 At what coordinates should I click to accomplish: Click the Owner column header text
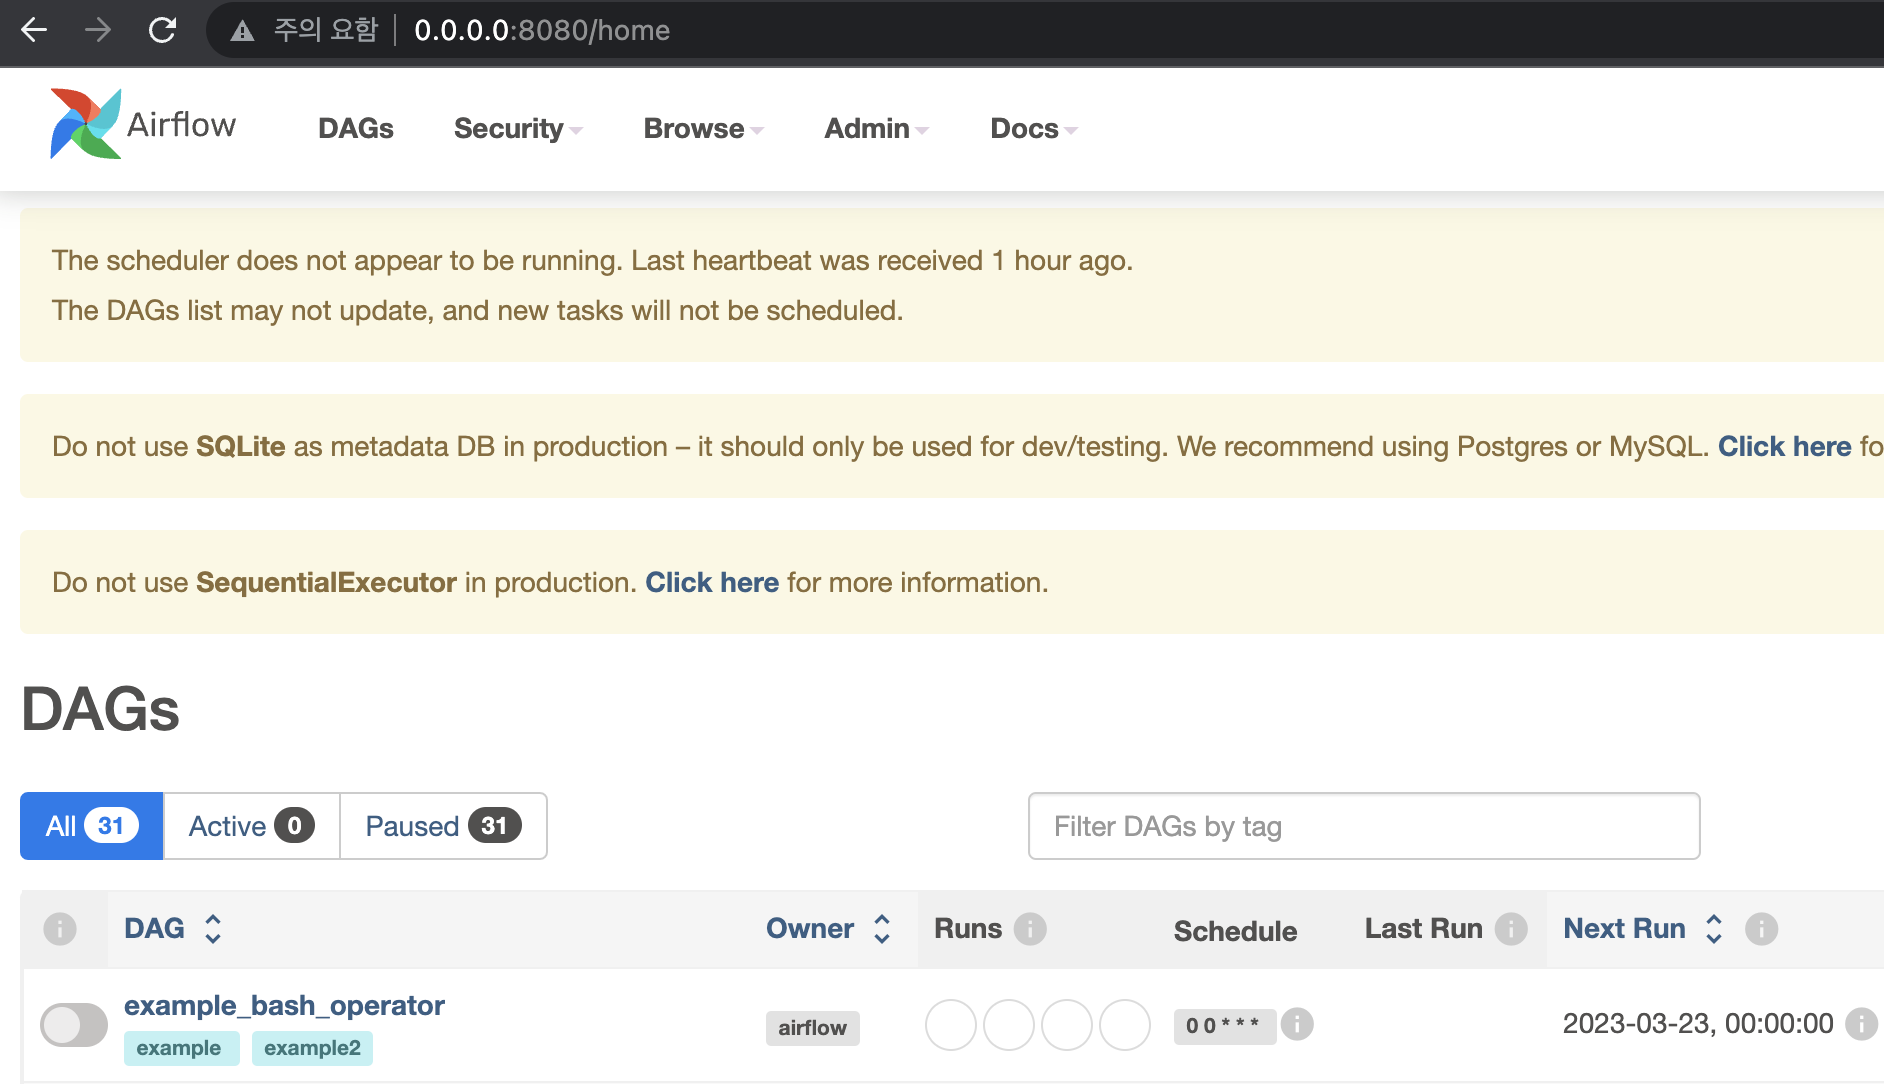[x=810, y=929]
